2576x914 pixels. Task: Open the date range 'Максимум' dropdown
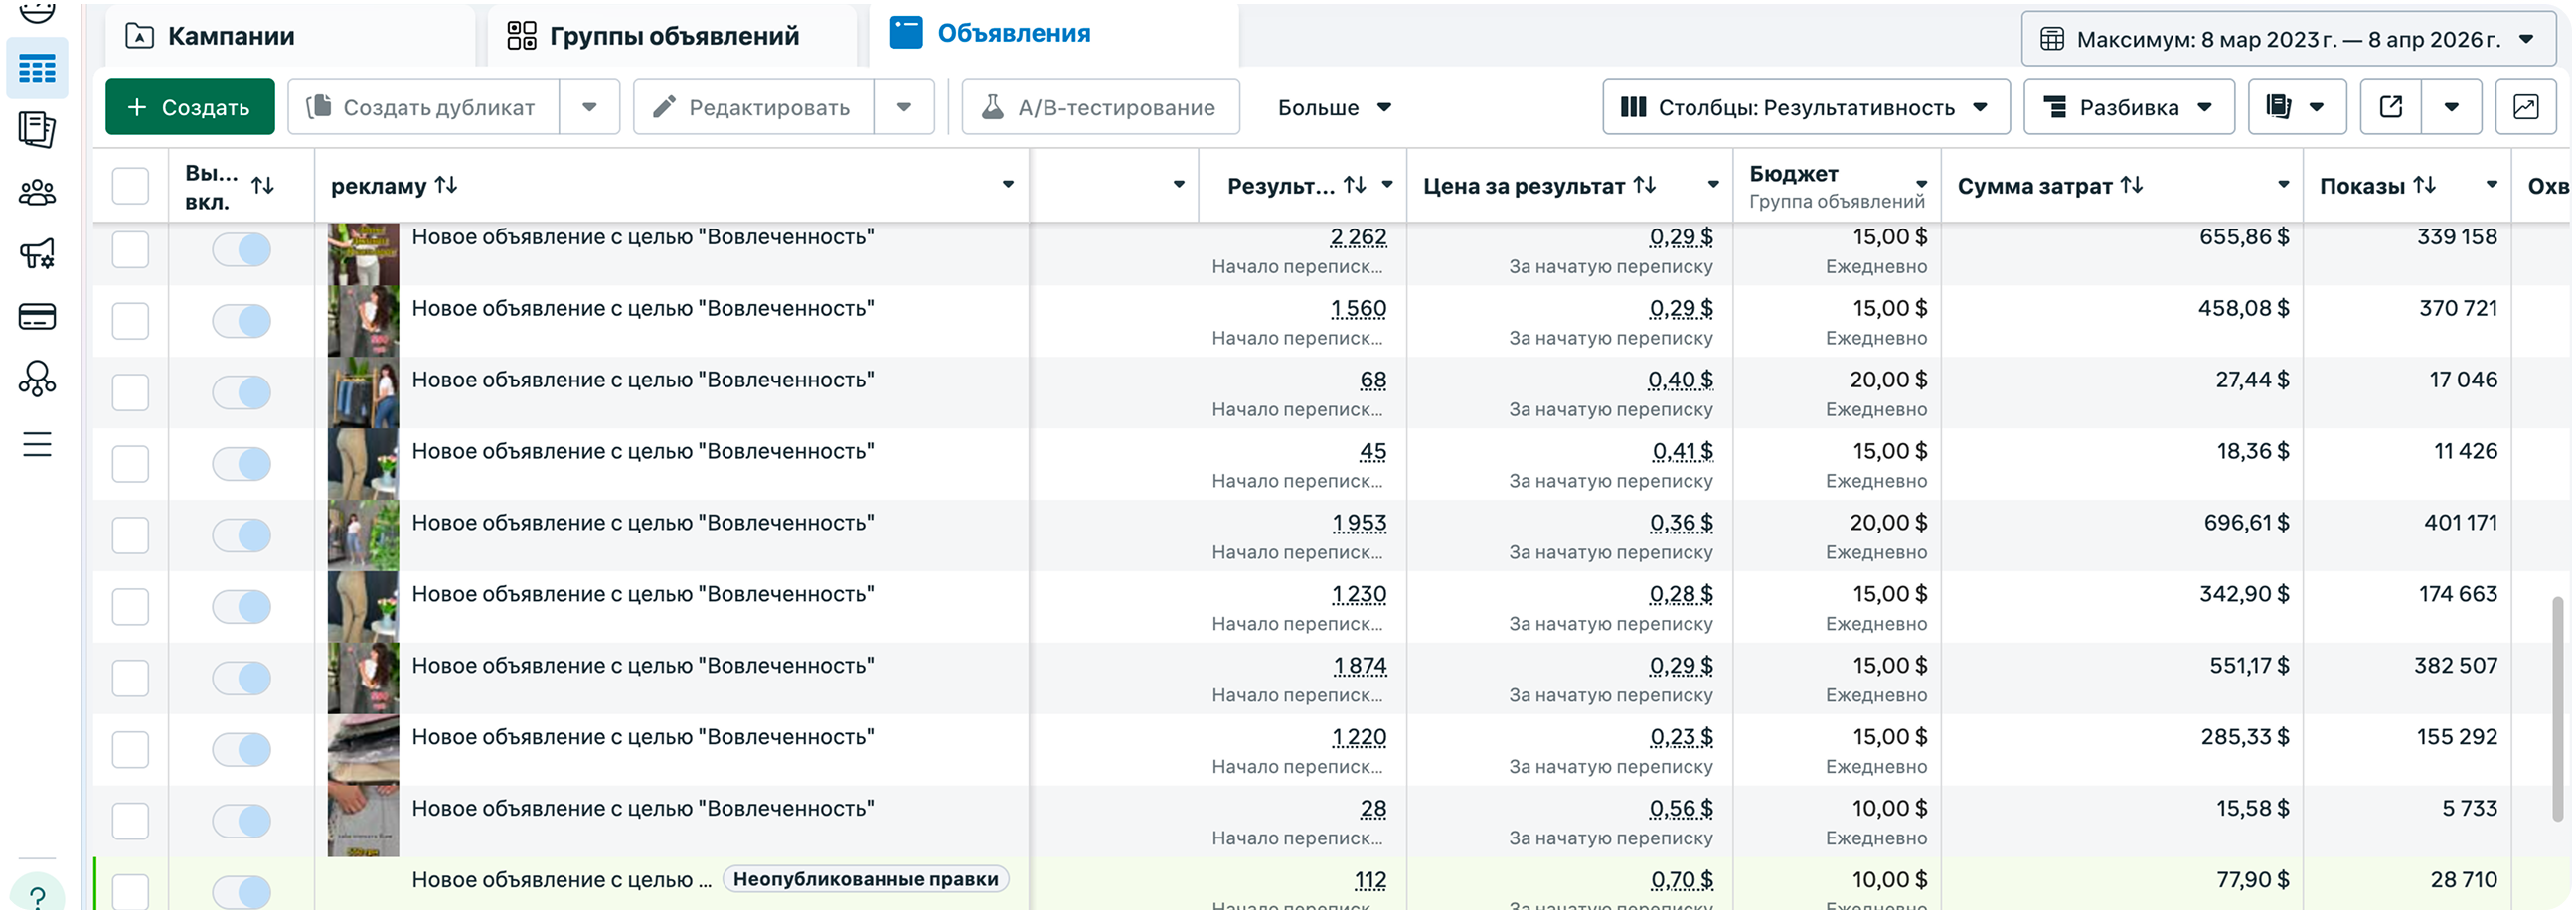click(2290, 39)
